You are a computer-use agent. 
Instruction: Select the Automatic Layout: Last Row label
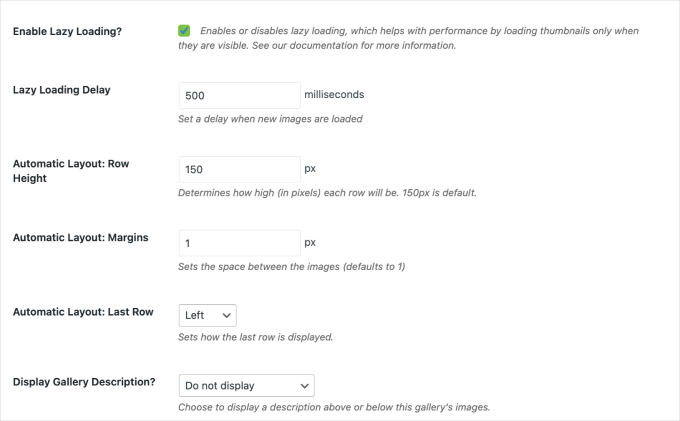click(83, 311)
